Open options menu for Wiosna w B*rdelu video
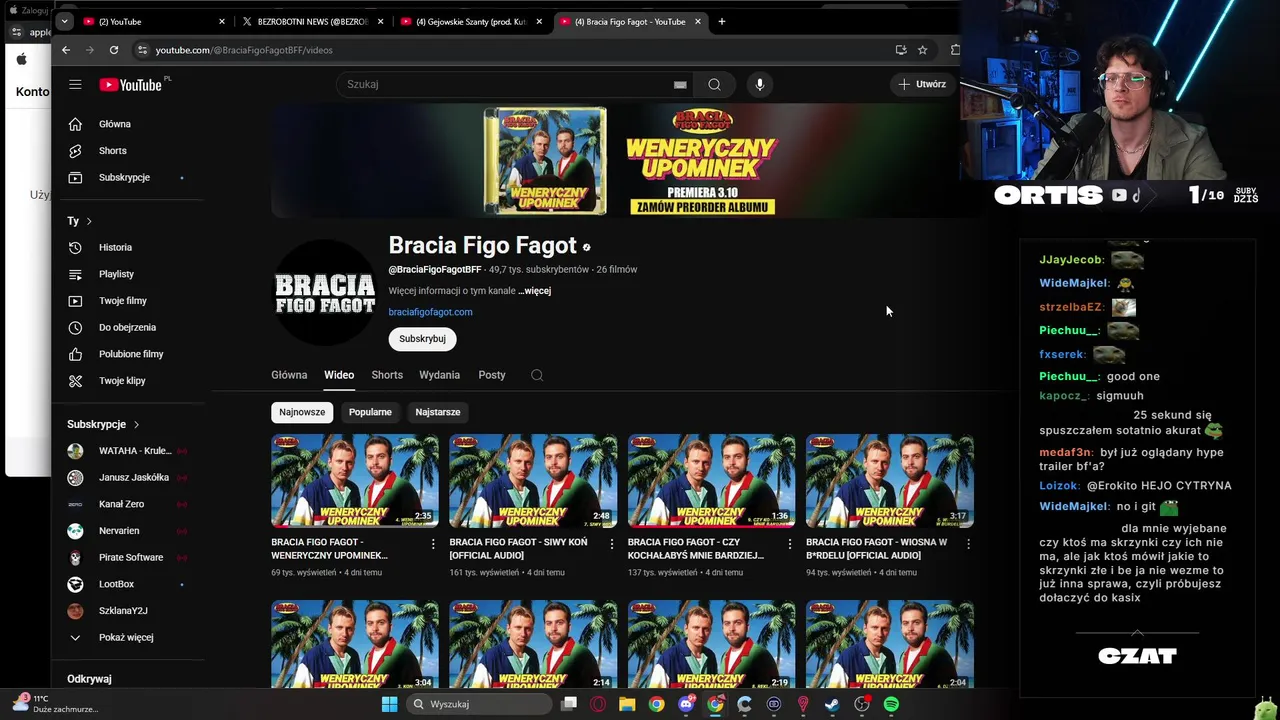Screen dimensions: 1280x720 coord(968,544)
